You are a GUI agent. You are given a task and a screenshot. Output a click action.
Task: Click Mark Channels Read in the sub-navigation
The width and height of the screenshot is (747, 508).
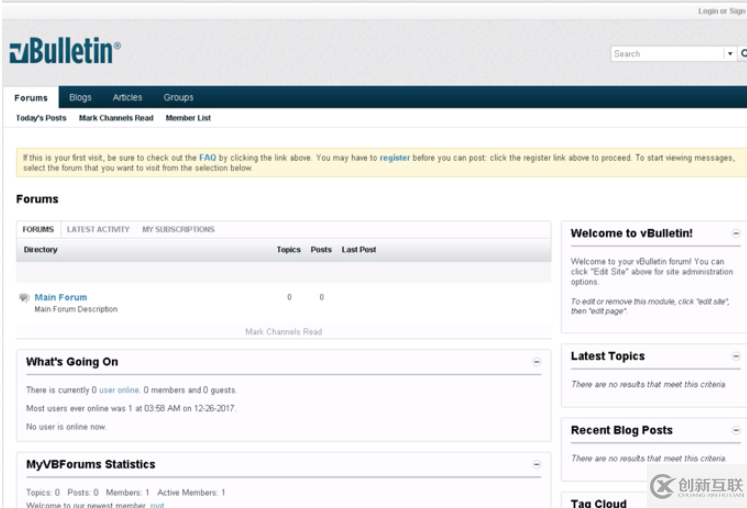(x=116, y=118)
